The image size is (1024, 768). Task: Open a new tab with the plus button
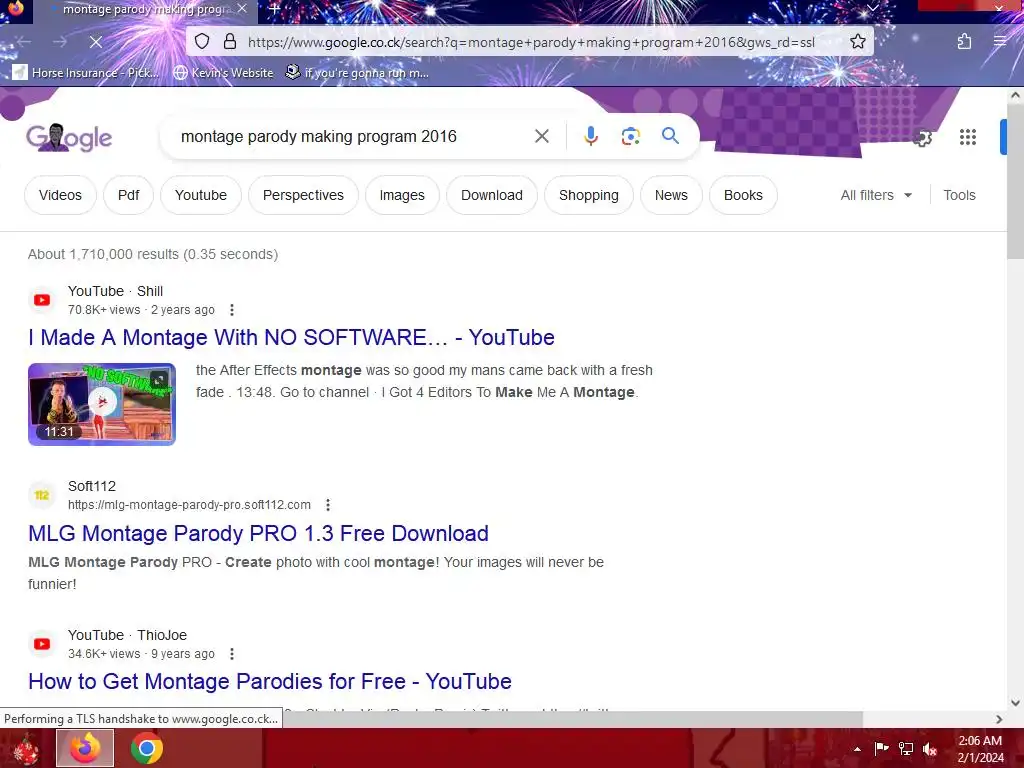tap(274, 9)
